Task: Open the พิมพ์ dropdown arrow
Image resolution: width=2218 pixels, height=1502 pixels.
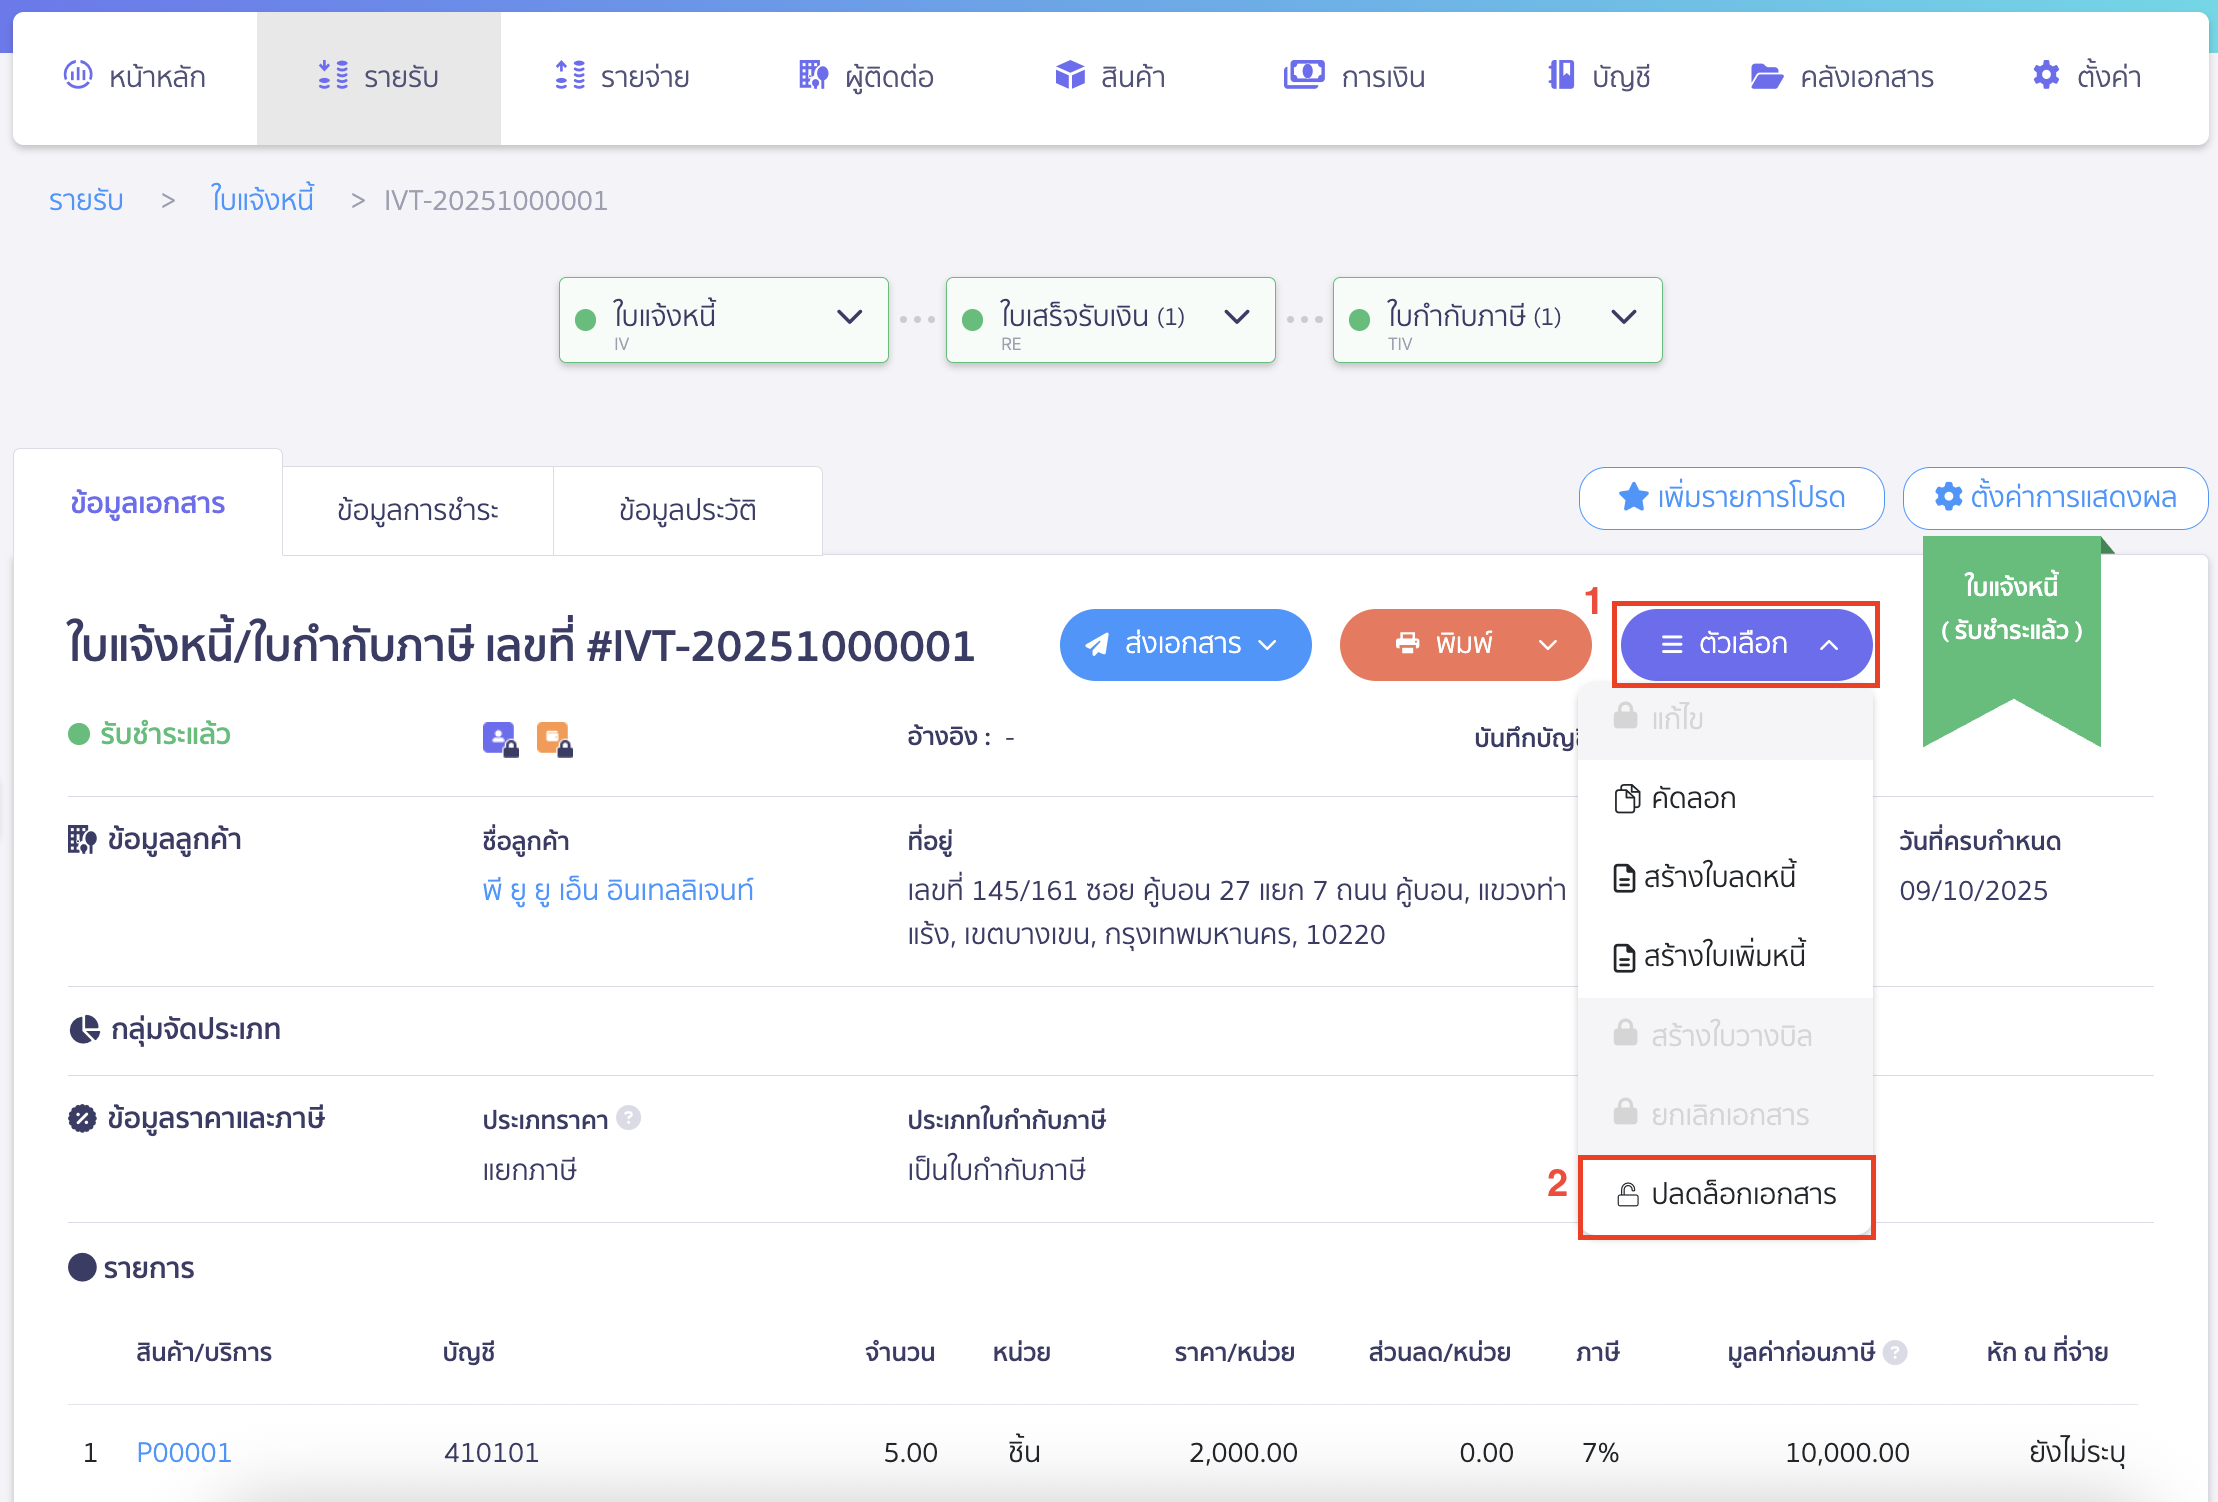Action: (x=1546, y=645)
